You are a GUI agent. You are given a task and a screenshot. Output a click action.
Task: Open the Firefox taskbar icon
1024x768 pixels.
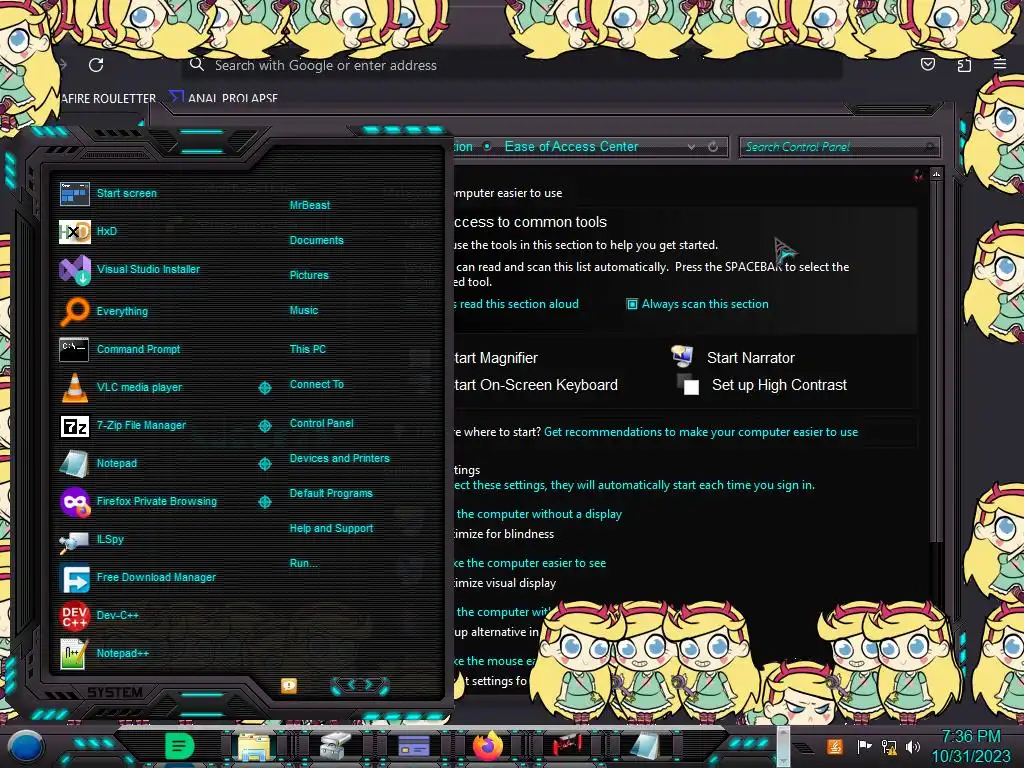(x=488, y=746)
